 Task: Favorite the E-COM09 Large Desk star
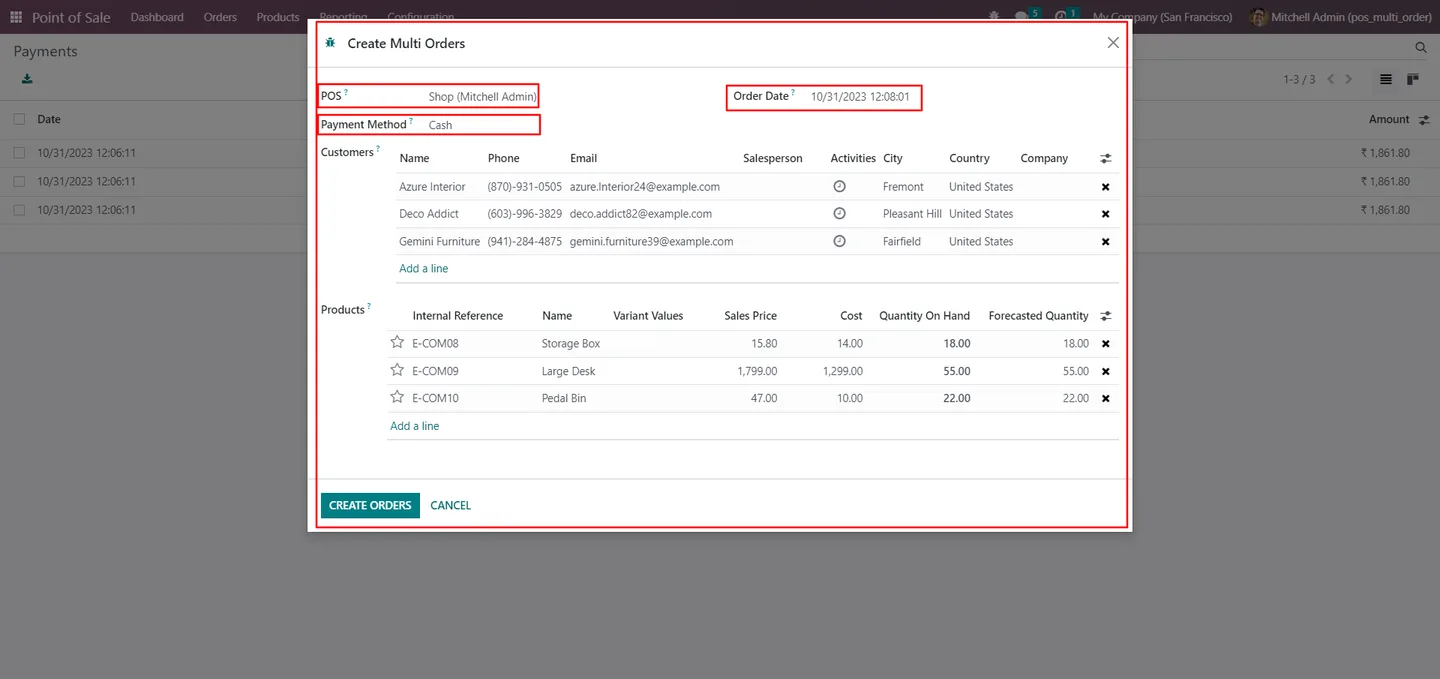pos(397,370)
